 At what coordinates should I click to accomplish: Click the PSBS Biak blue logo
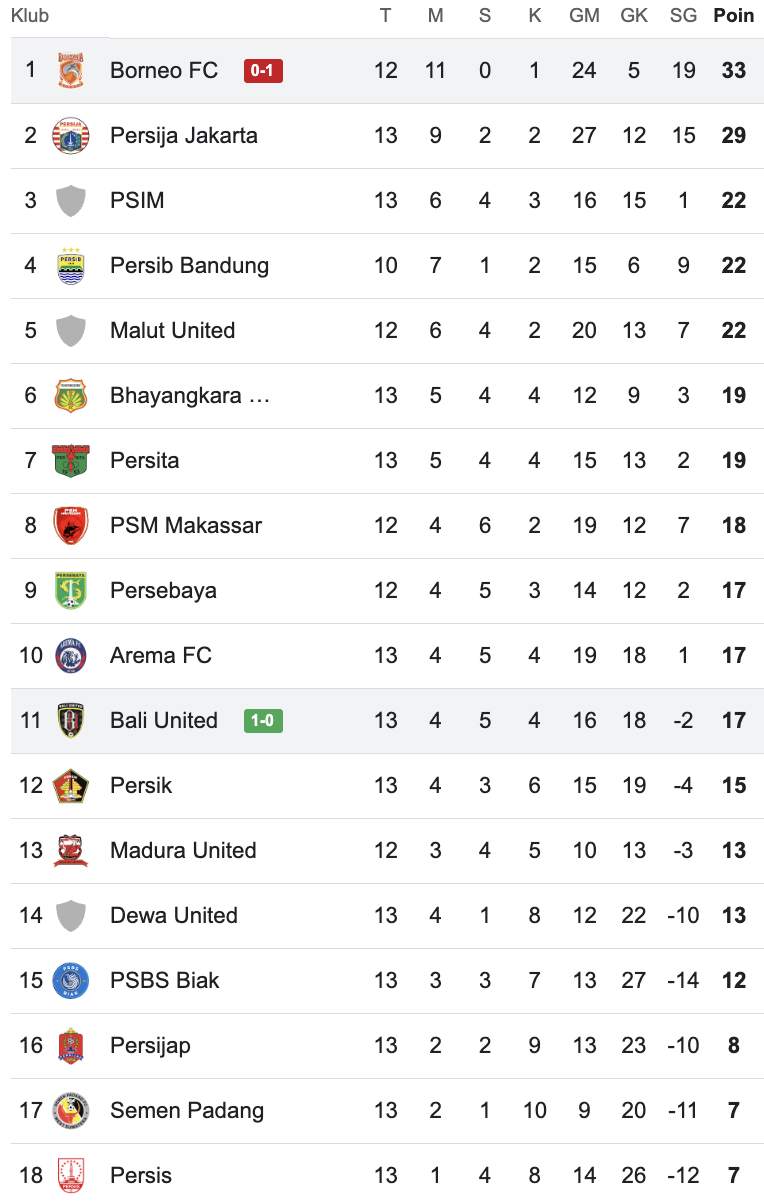(71, 981)
